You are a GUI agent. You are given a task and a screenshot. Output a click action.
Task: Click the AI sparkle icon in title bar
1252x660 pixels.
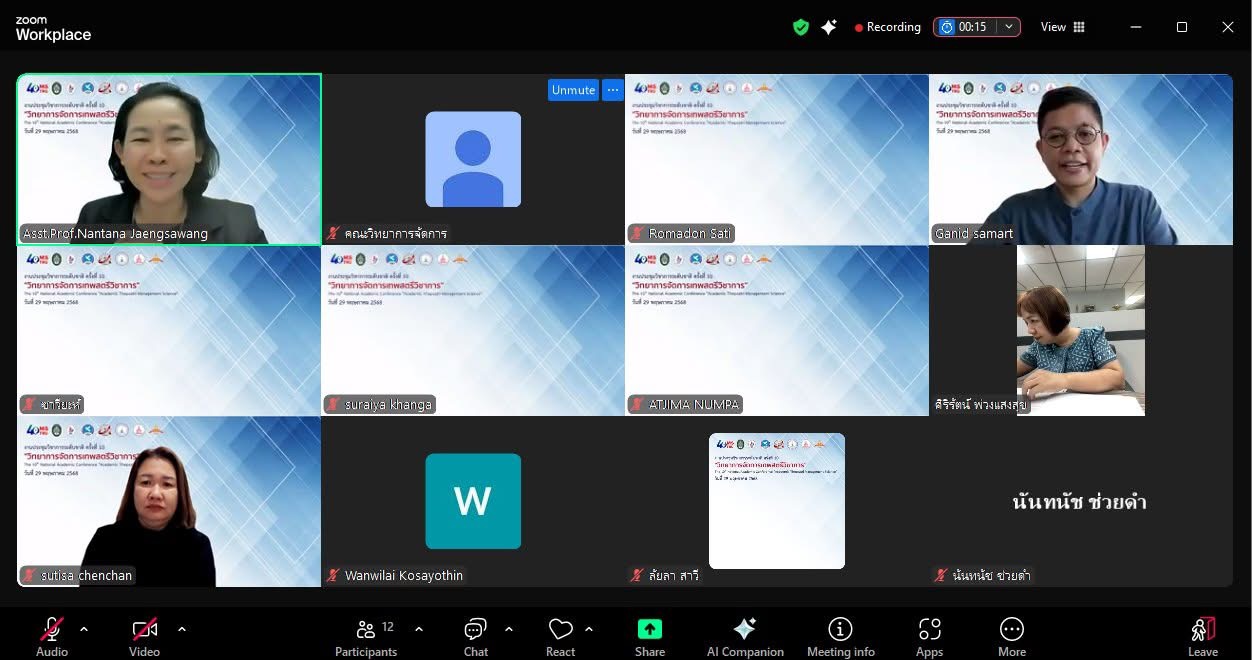pos(829,27)
